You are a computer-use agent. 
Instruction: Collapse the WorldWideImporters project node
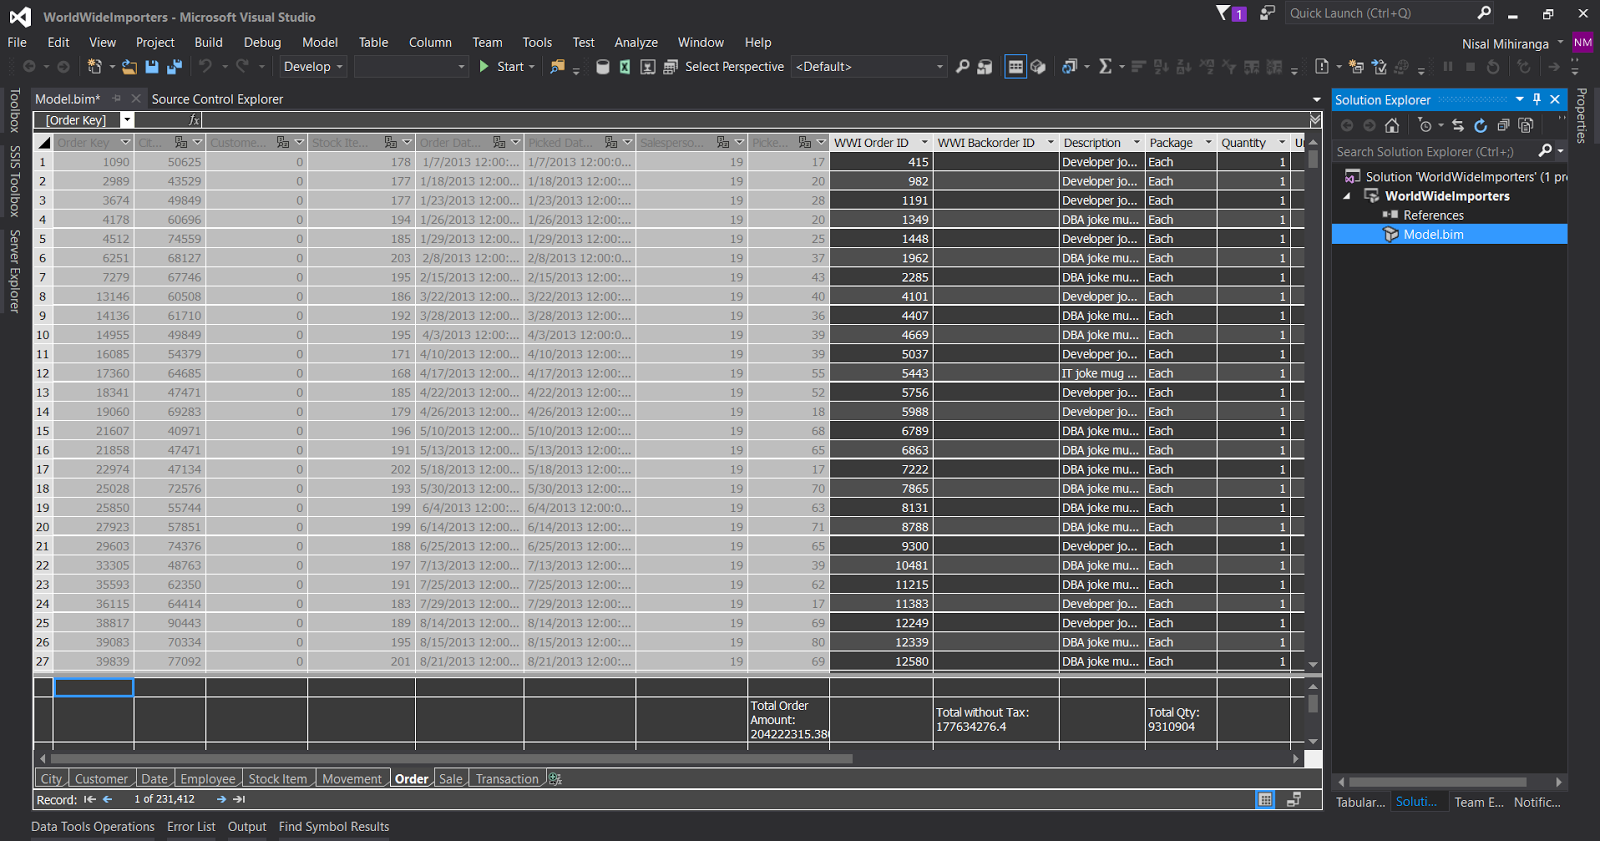1347,196
